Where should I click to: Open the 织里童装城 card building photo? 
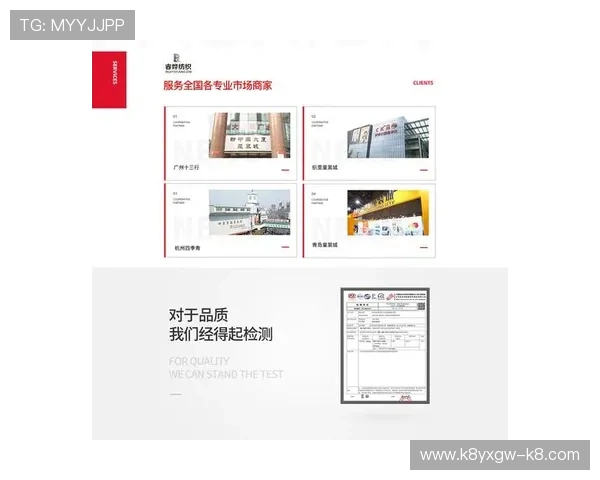click(x=388, y=136)
